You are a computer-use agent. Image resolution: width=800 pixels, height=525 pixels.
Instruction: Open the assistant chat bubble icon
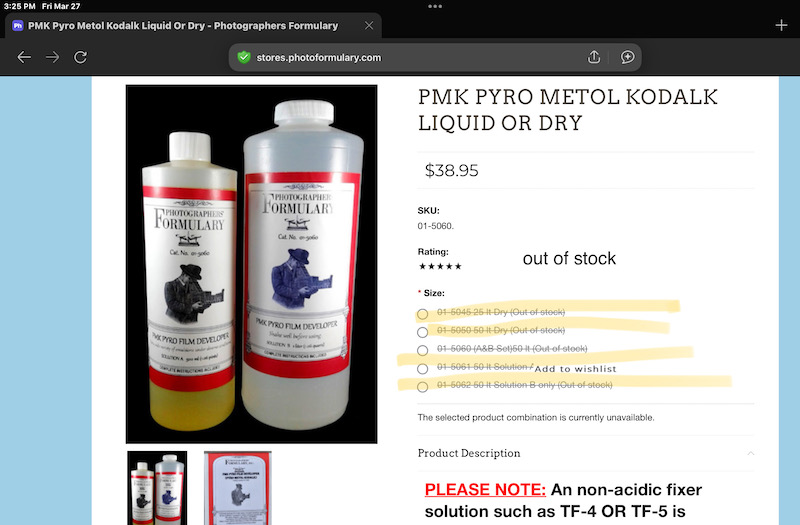[628, 57]
